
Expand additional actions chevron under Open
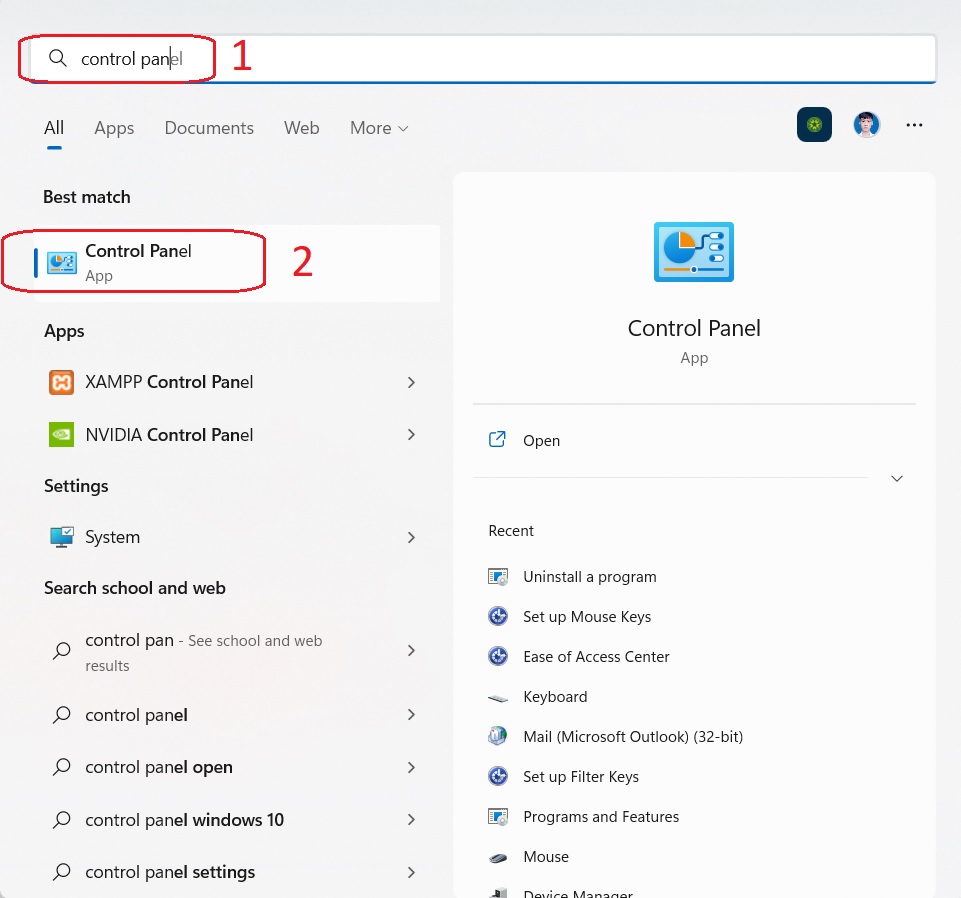(896, 479)
